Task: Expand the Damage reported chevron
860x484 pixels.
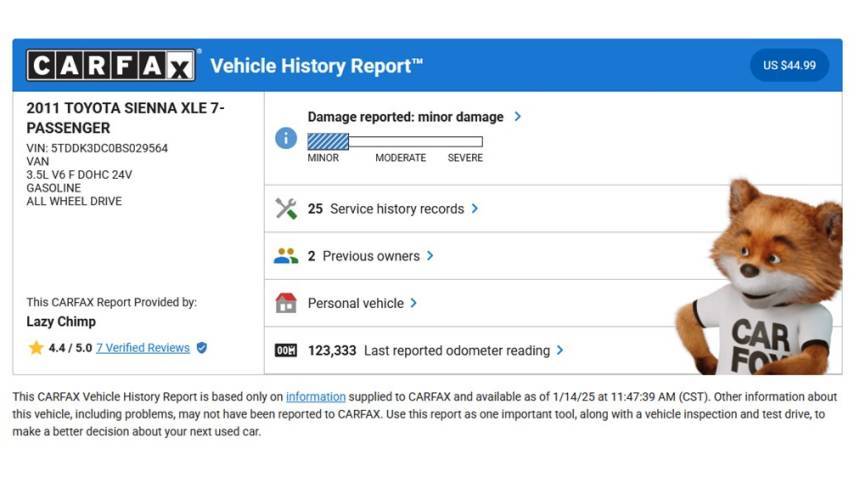Action: 517,116
